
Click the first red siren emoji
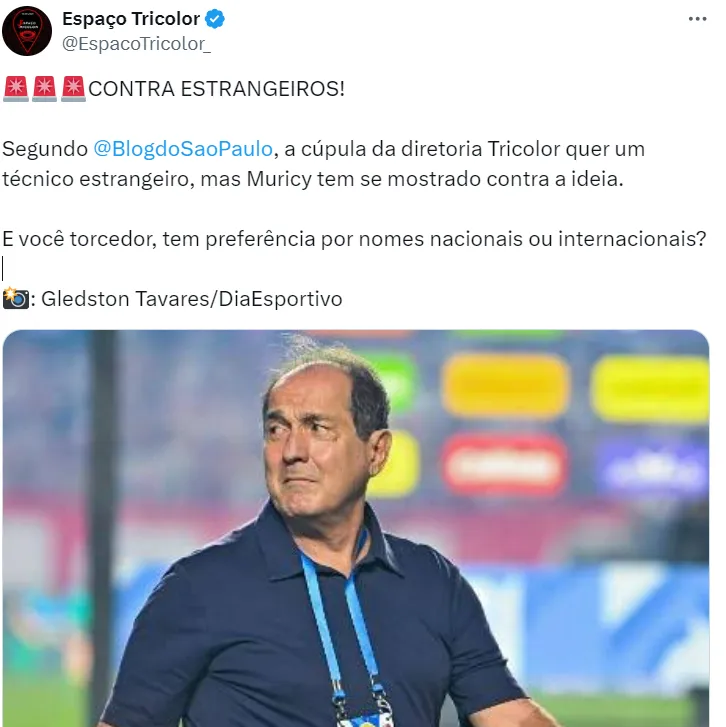pos(16,89)
